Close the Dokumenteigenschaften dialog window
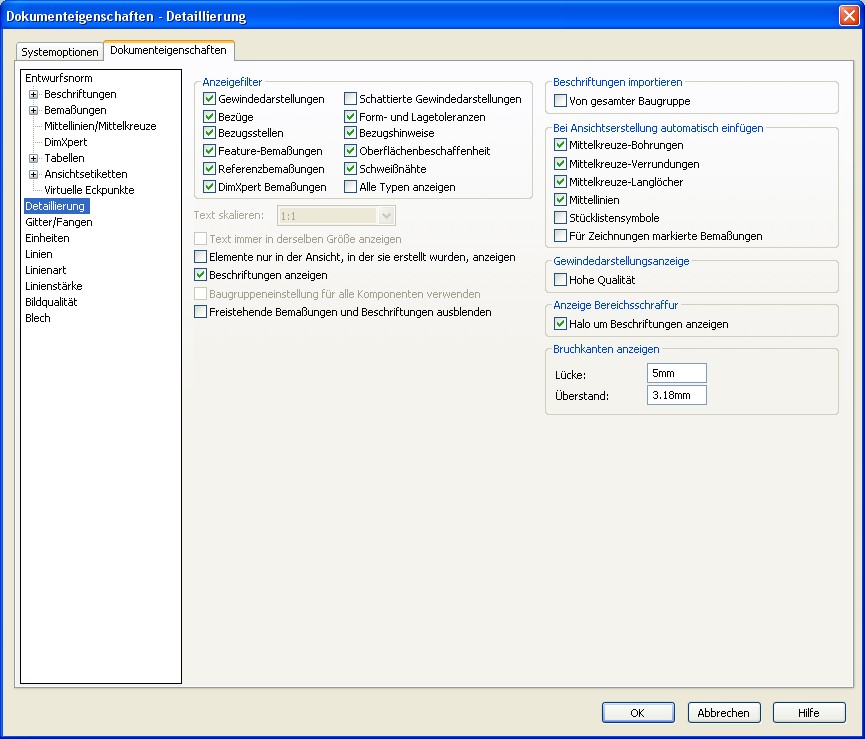Image resolution: width=865 pixels, height=739 pixels. coord(849,15)
